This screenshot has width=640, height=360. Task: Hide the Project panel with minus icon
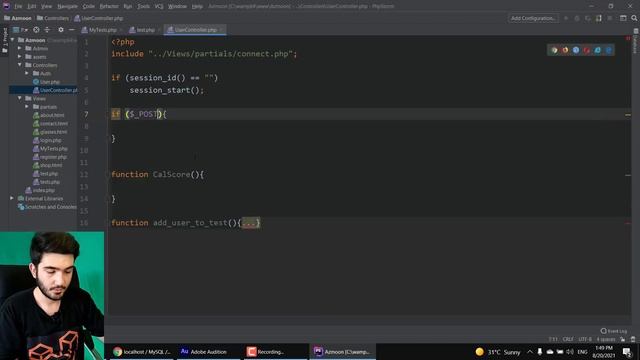(x=71, y=30)
